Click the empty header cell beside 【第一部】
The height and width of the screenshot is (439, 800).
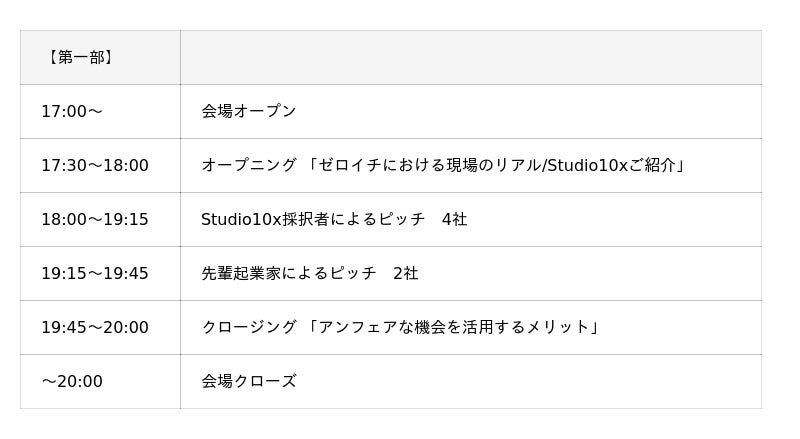470,57
